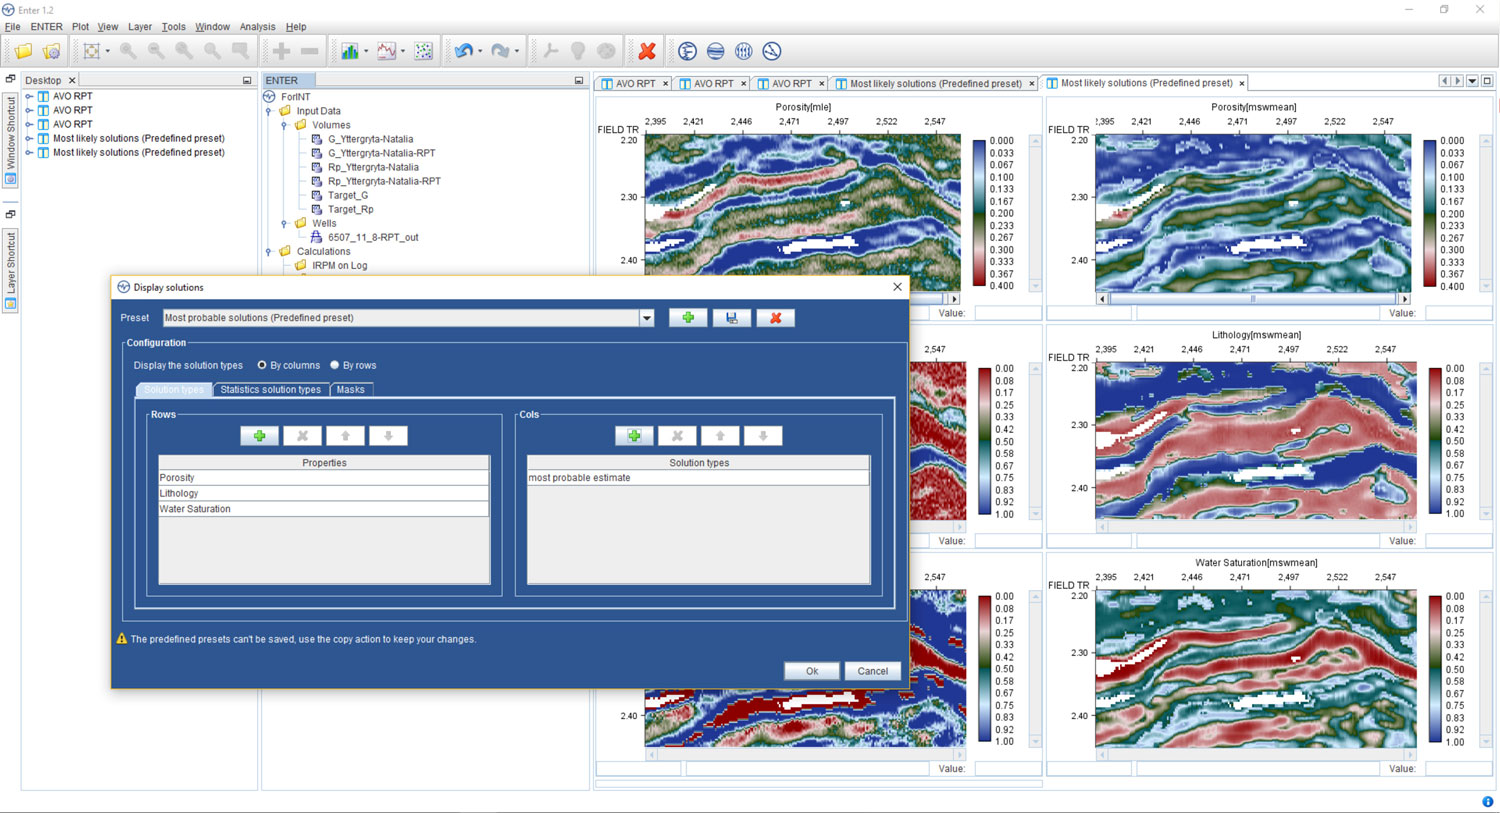The image size is (1500, 813).
Task: Add a column with Cols green plus
Action: 634,436
